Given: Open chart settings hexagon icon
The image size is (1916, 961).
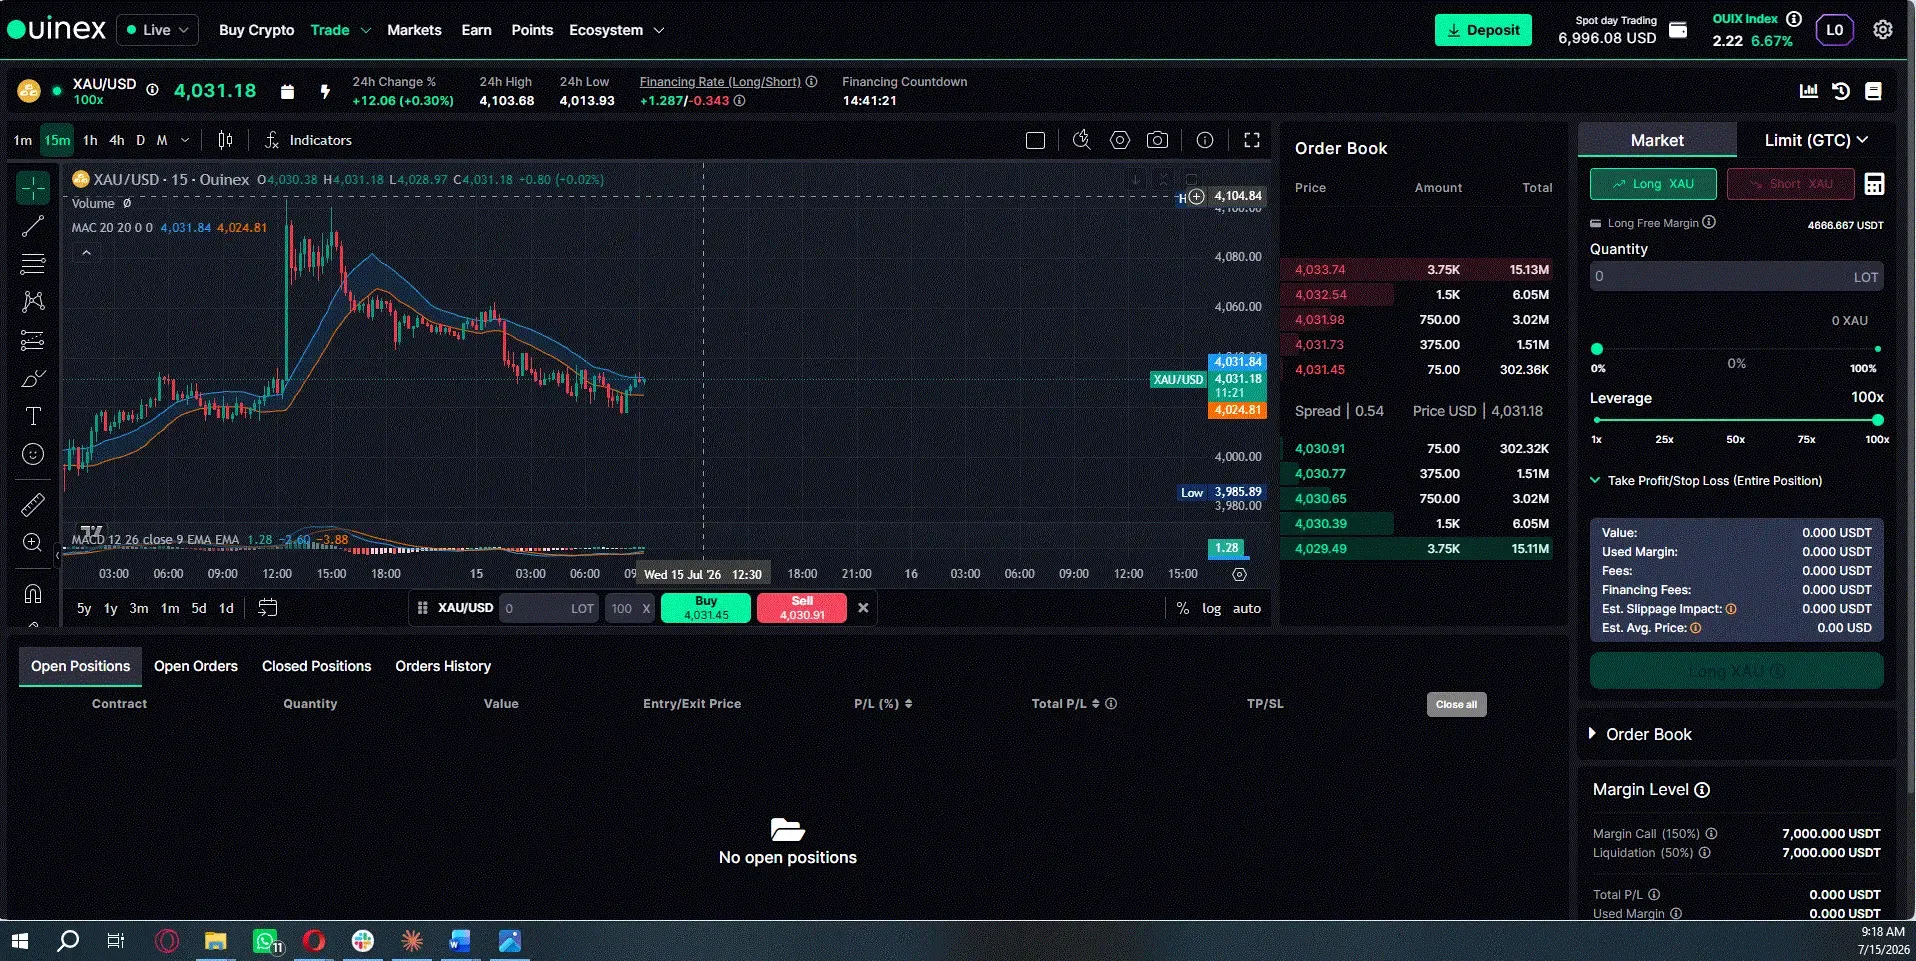Looking at the screenshot, I should (1120, 140).
